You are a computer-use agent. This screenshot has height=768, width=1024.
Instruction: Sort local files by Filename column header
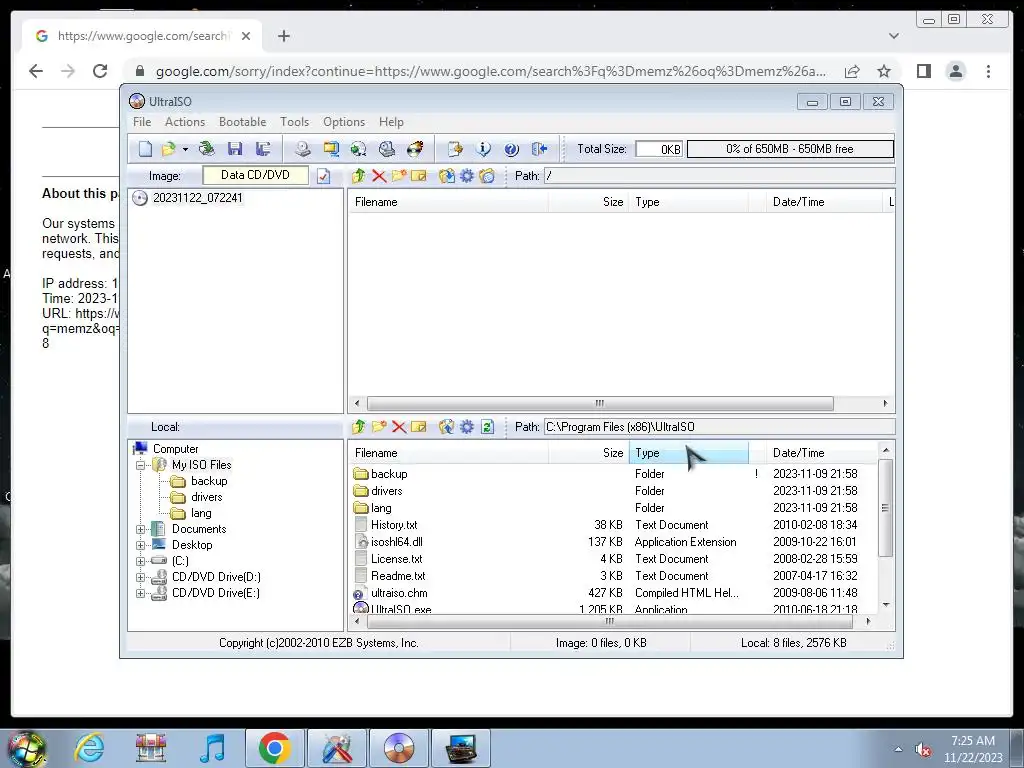[x=448, y=453]
